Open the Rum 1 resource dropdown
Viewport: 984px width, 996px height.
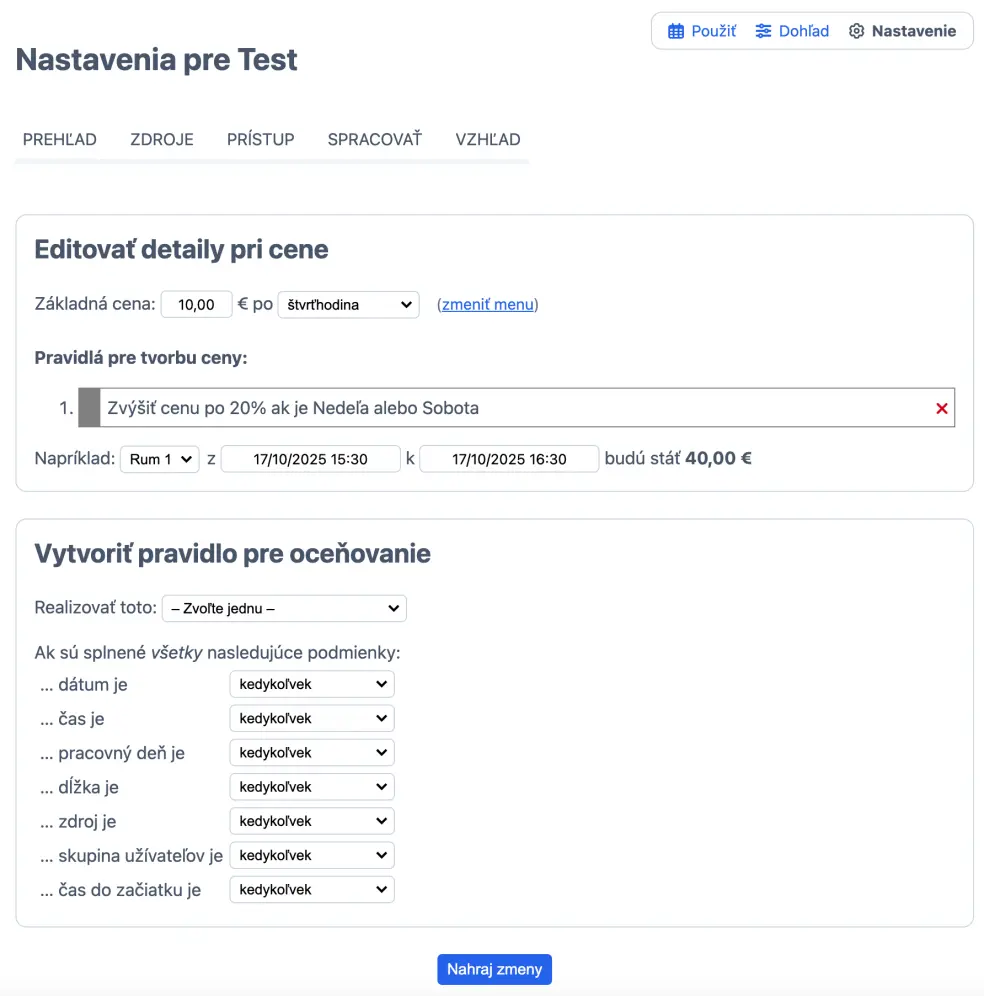point(160,459)
